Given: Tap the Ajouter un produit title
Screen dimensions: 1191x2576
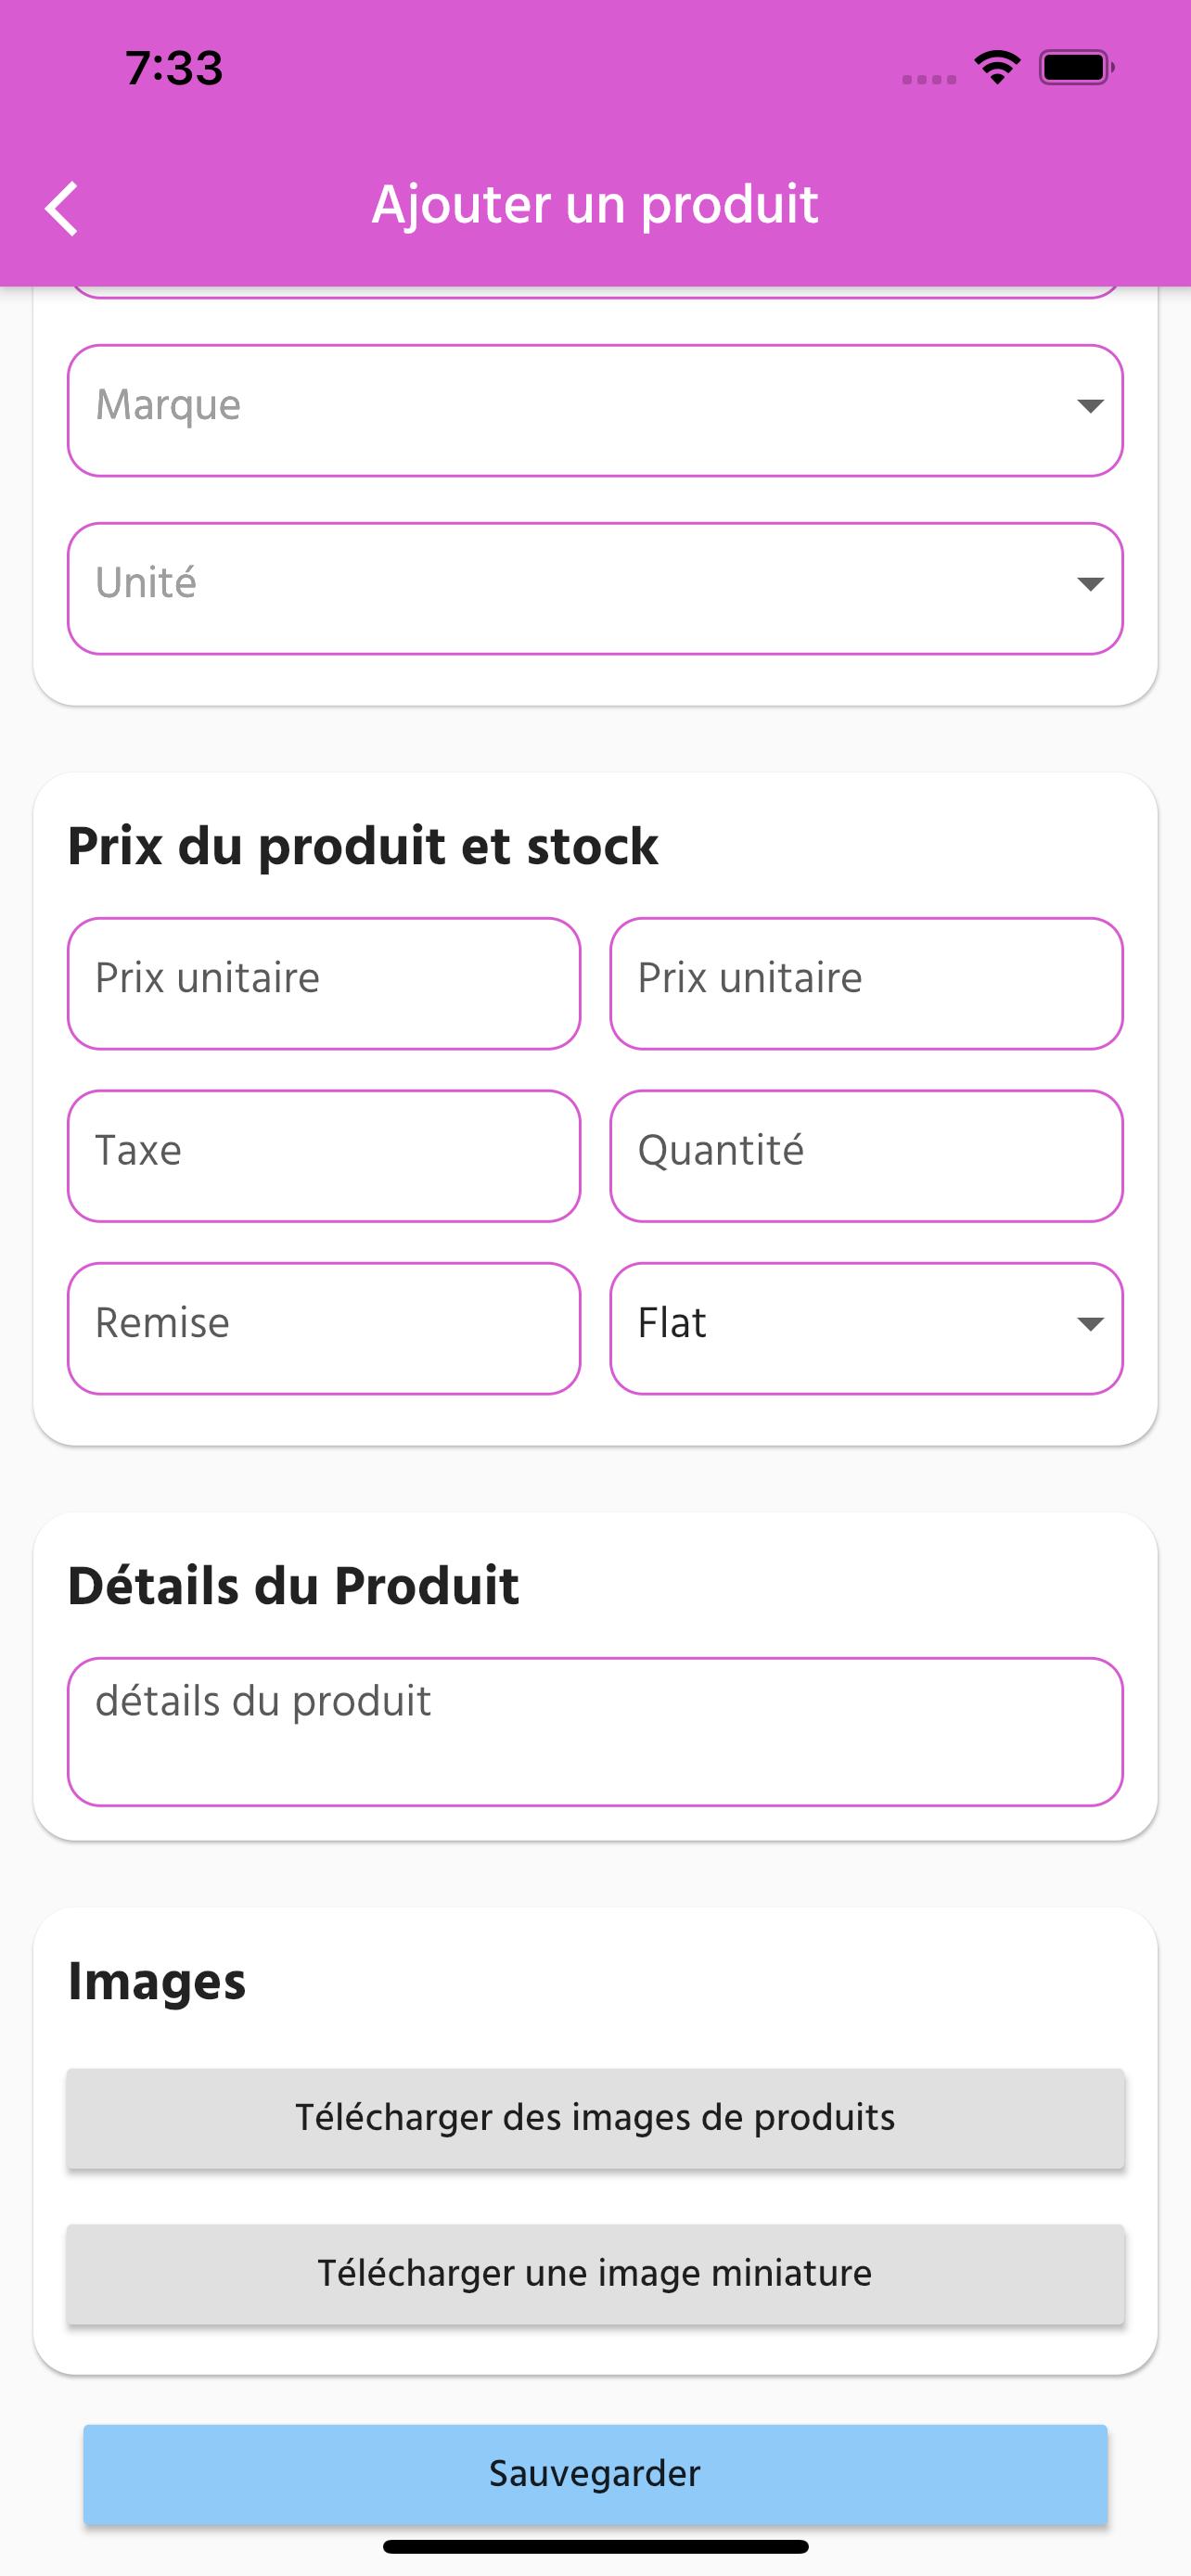Looking at the screenshot, I should pos(595,205).
